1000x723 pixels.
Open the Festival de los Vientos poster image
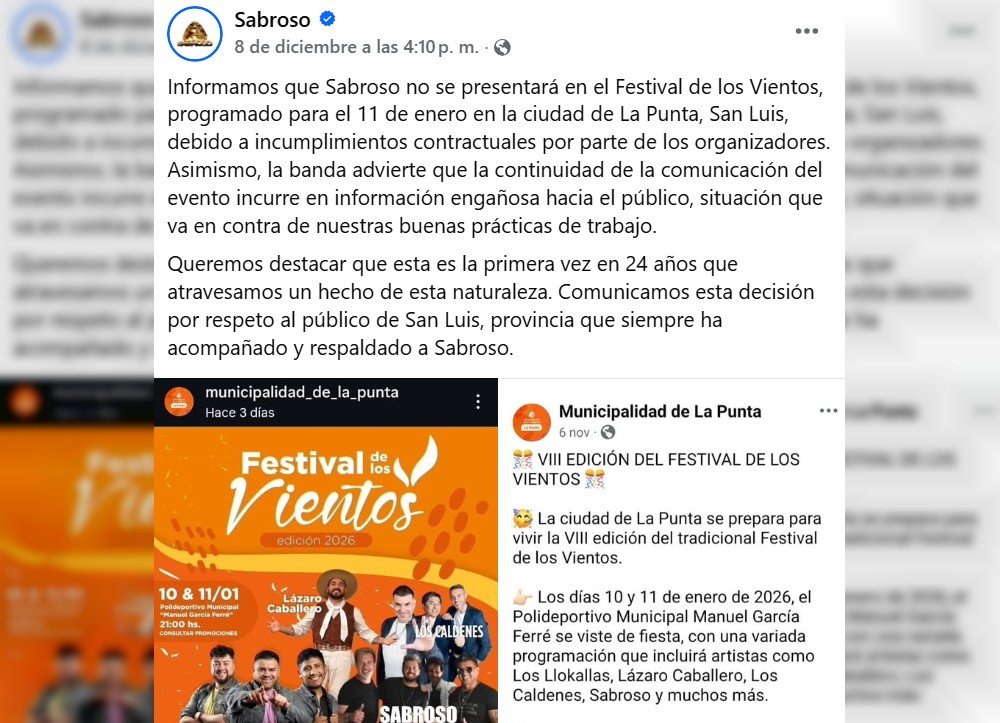click(326, 574)
